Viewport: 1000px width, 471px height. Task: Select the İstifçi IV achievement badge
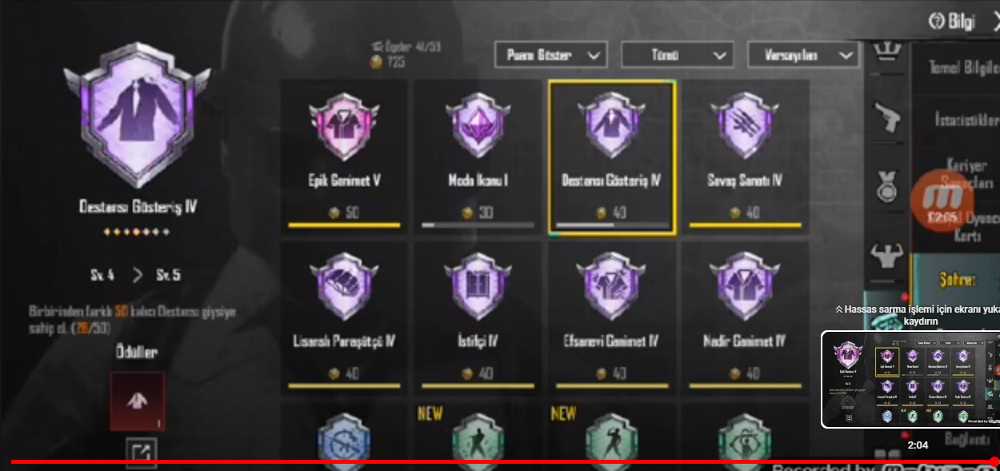[478, 317]
